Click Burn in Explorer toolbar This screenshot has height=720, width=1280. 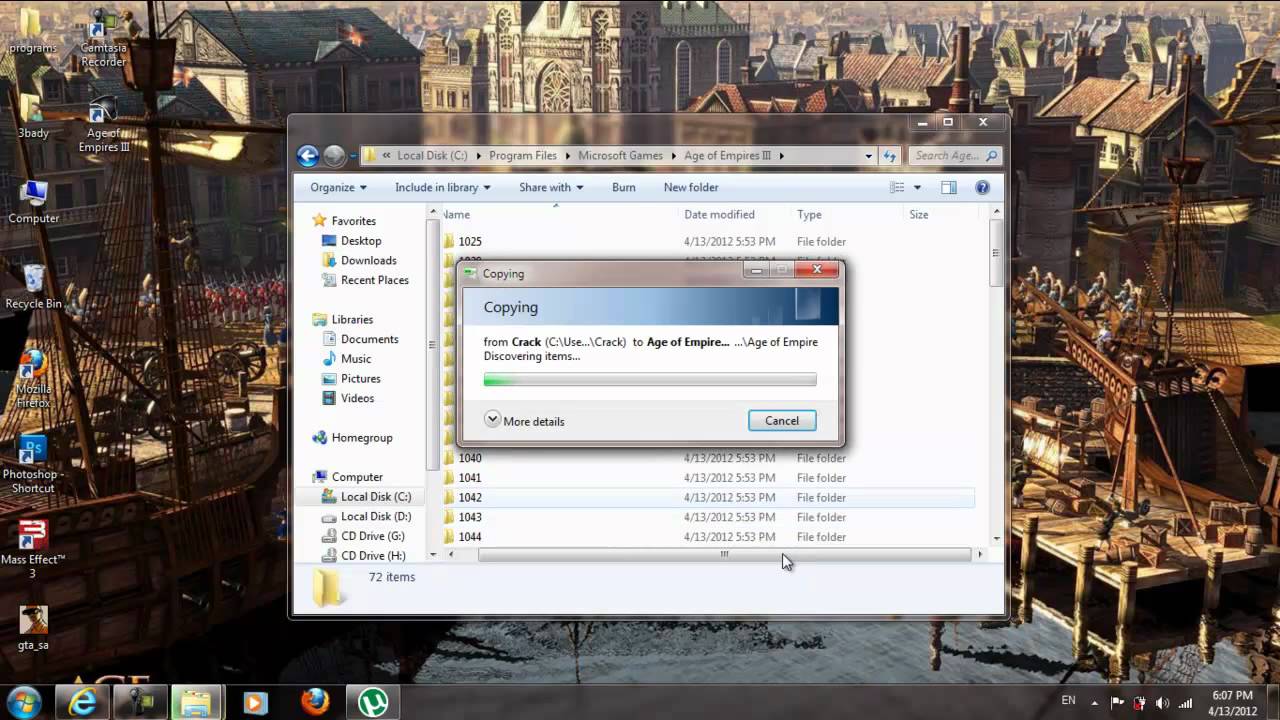click(623, 187)
